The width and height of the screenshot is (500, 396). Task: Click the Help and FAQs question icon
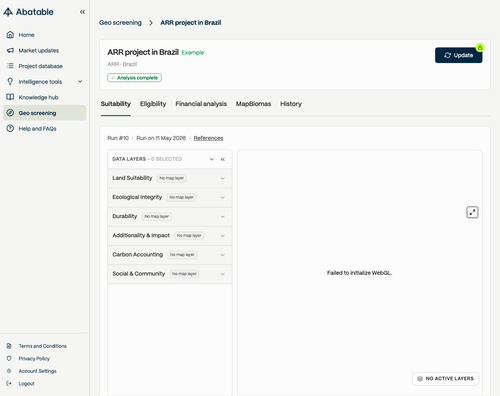[10, 128]
